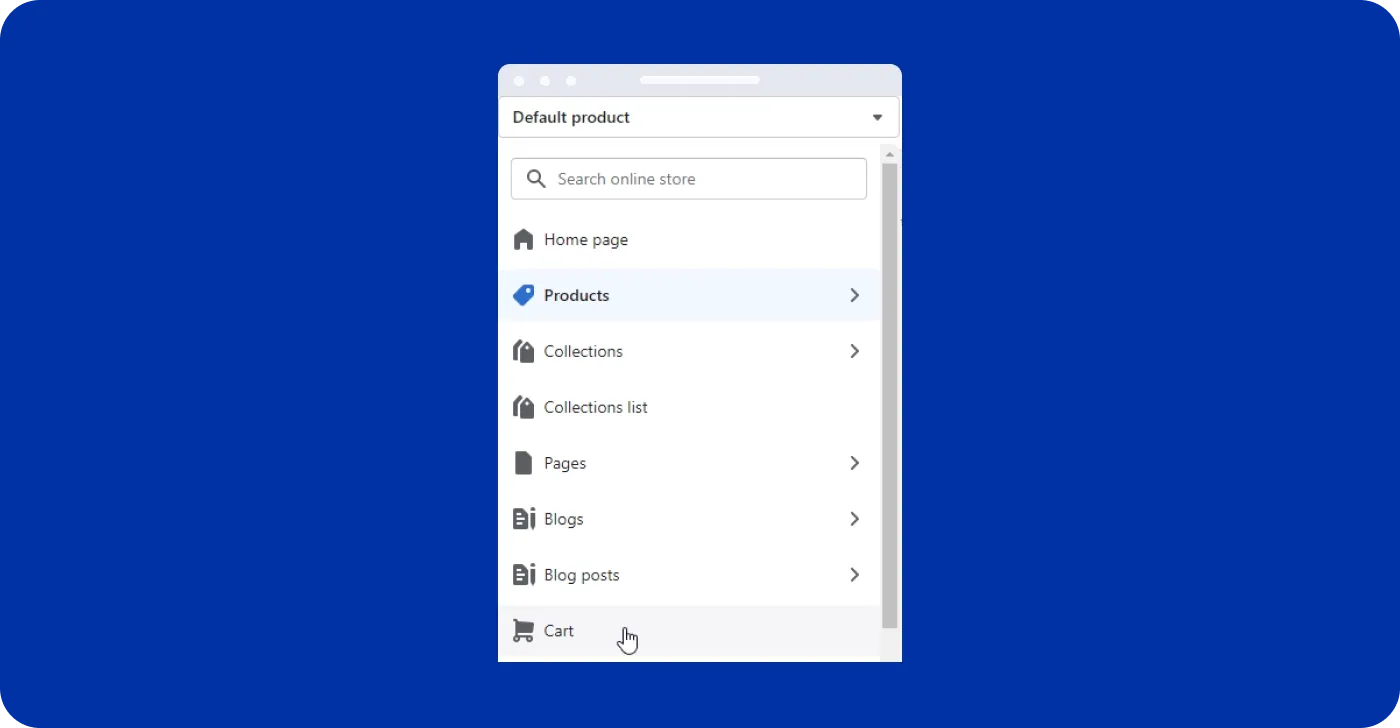Viewport: 1400px width, 728px height.
Task: Select the Home page icon
Action: coord(523,239)
